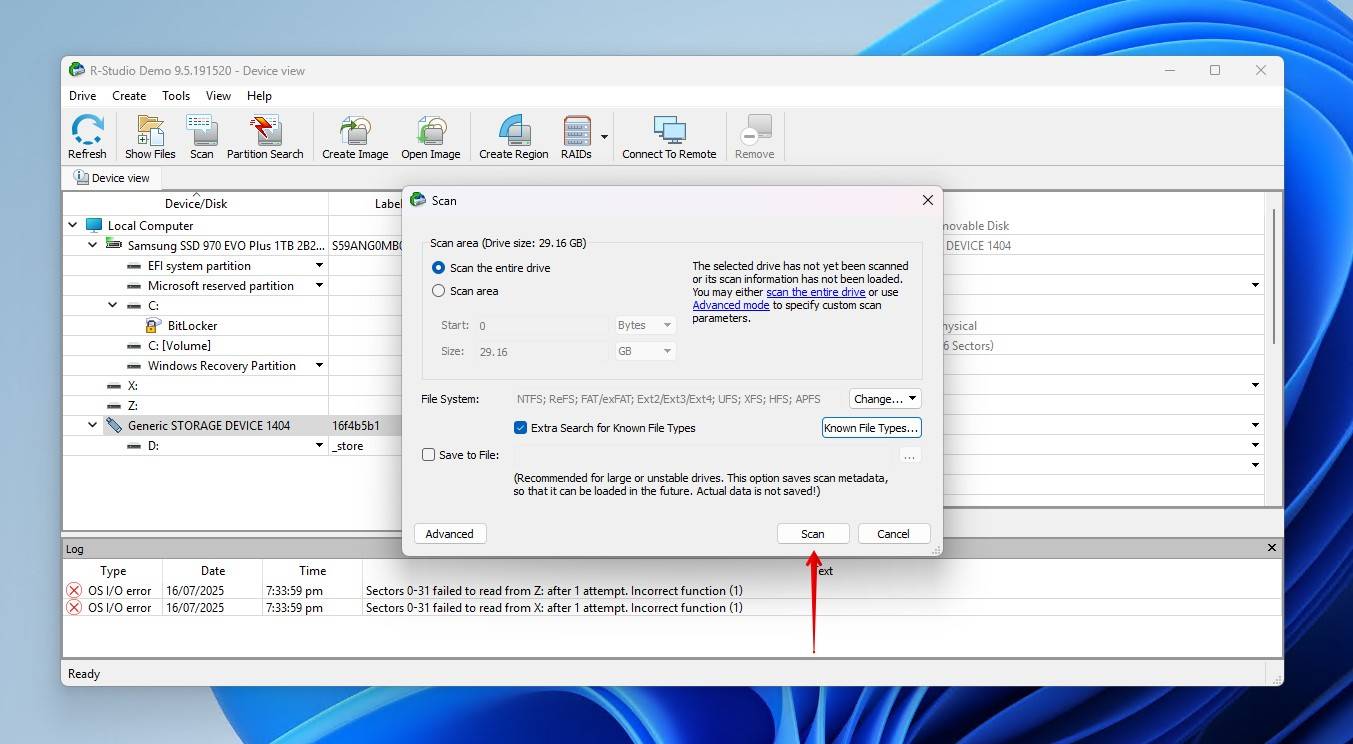Open the Help menu
Viewport: 1353px width, 744px height.
click(x=259, y=96)
